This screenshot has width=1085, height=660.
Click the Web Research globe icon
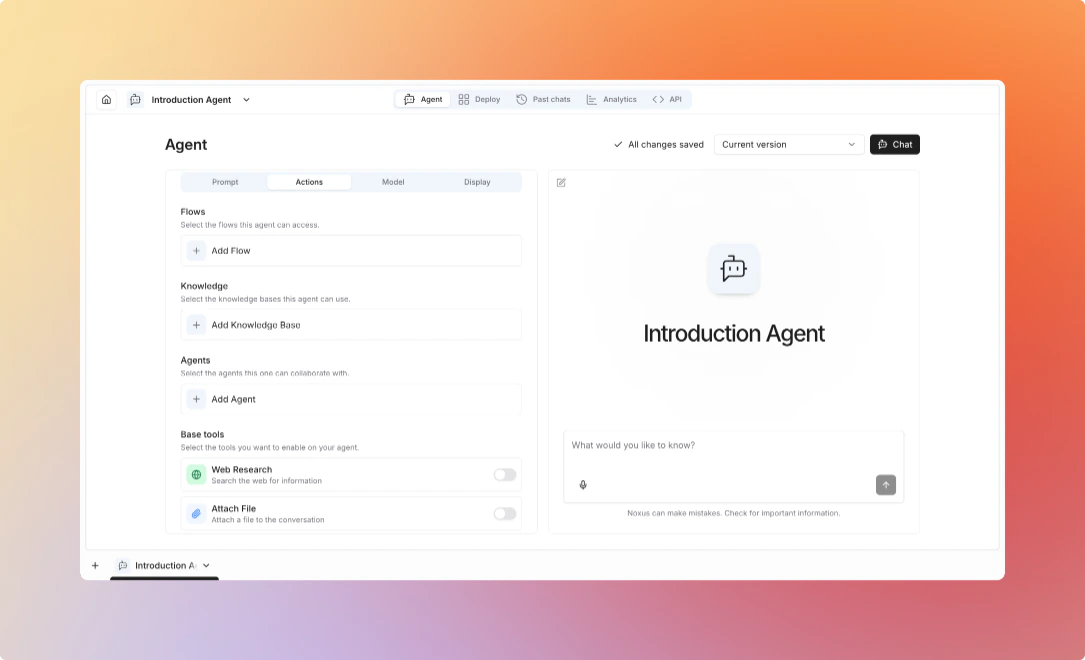[196, 474]
